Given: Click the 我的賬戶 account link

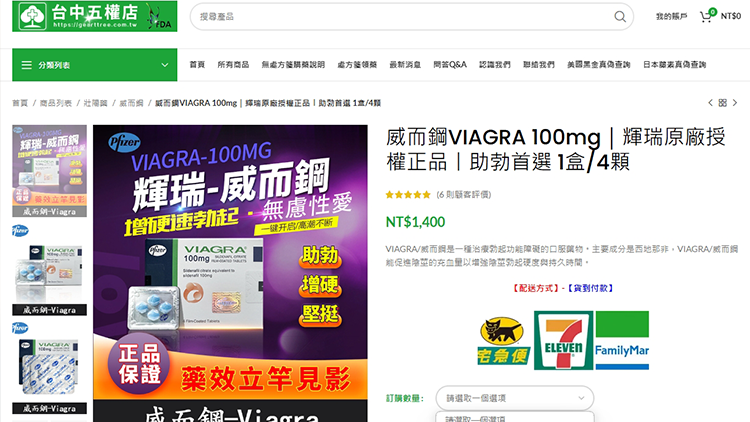Looking at the screenshot, I should tap(671, 17).
